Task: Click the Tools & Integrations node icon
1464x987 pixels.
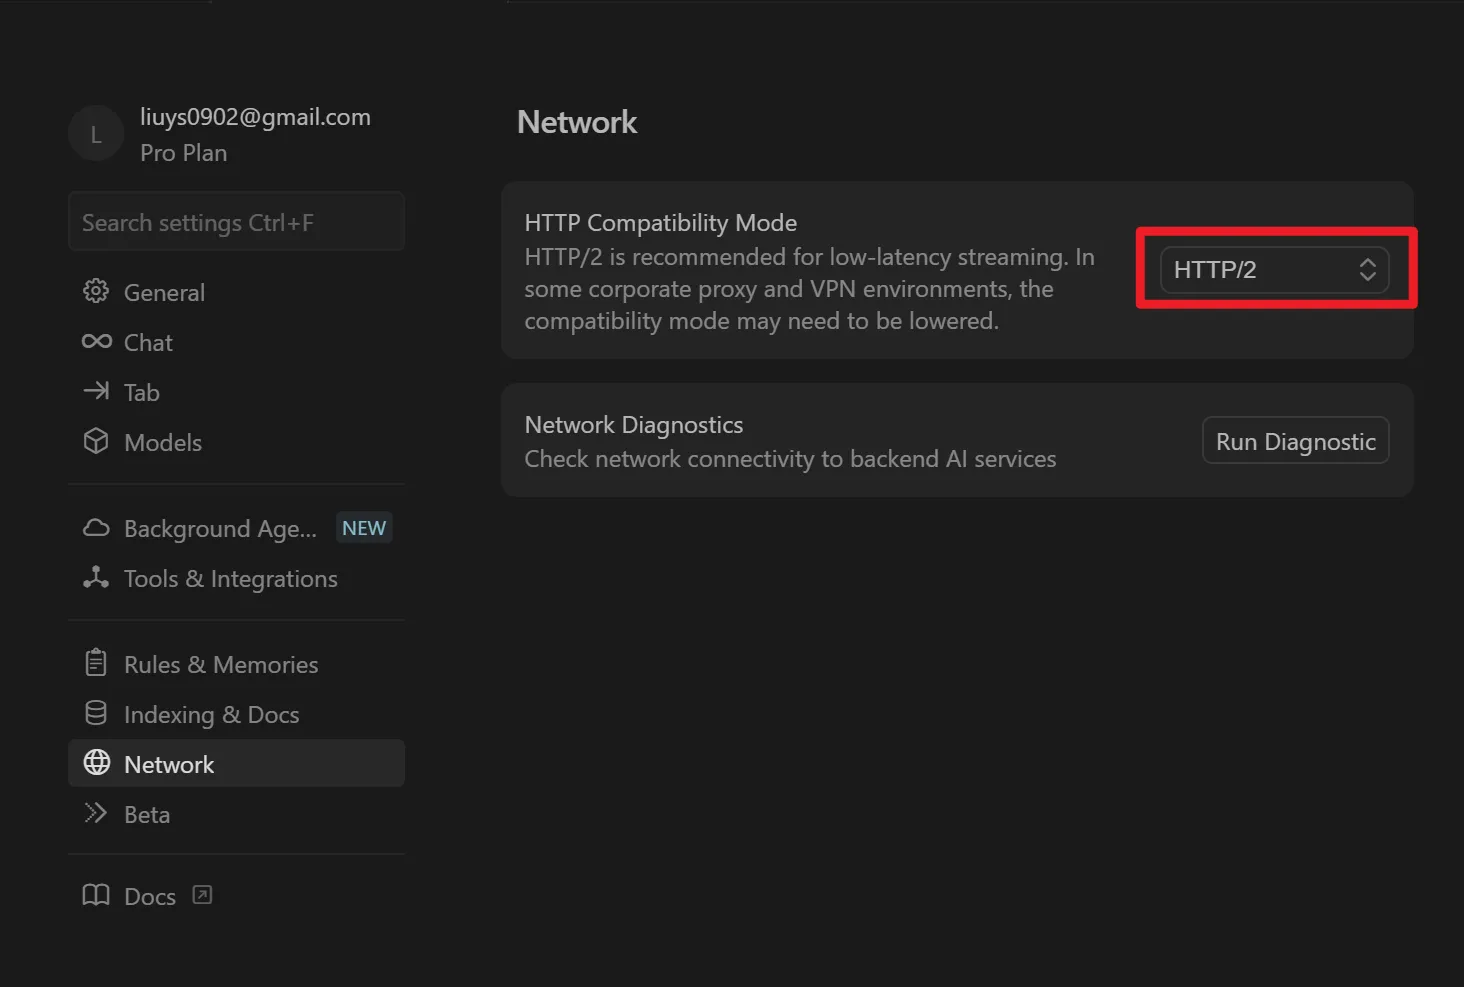Action: click(x=96, y=577)
